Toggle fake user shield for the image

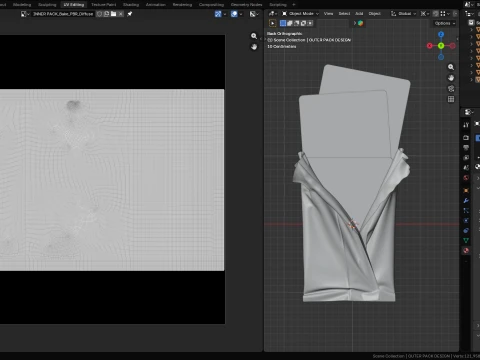tap(99, 14)
